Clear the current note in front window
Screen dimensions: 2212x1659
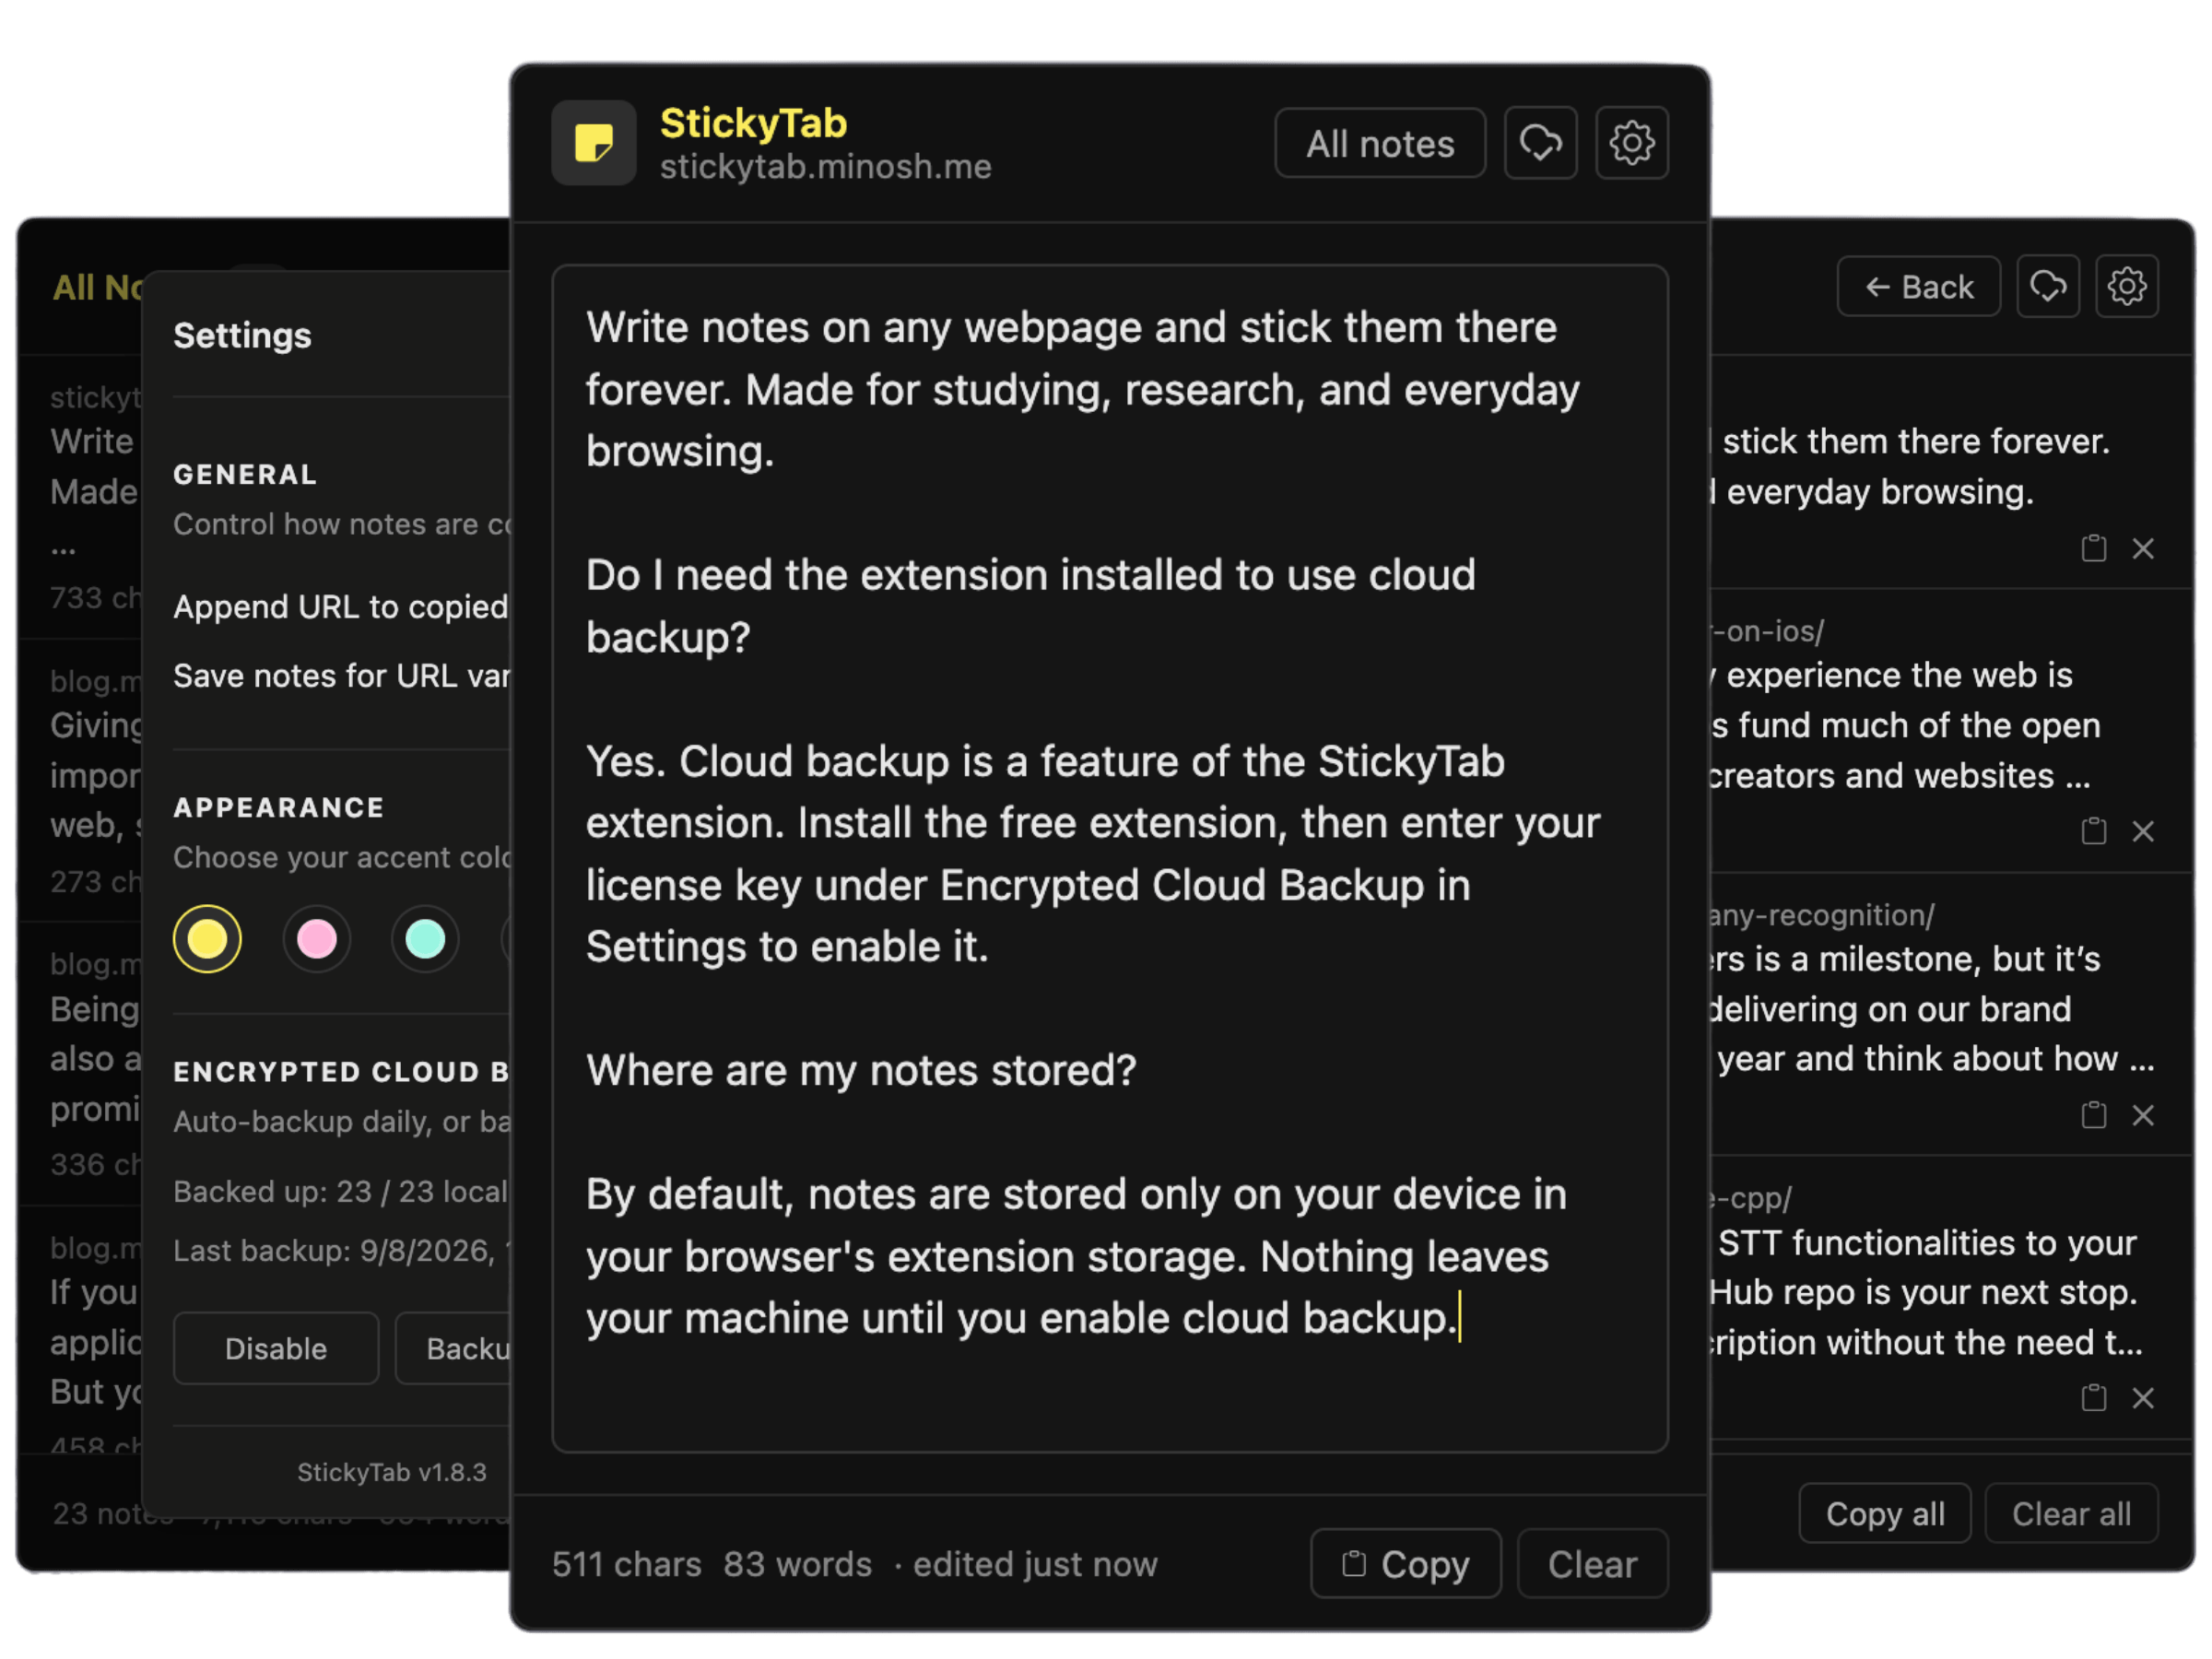pyautogui.click(x=1592, y=1563)
